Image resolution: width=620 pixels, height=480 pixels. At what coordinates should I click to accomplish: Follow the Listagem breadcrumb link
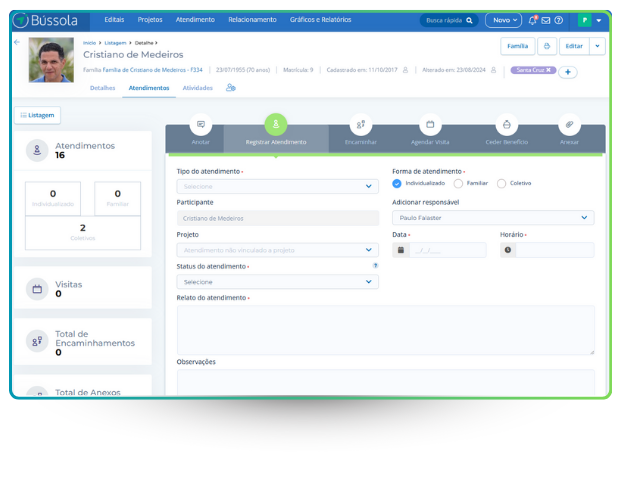click(115, 43)
